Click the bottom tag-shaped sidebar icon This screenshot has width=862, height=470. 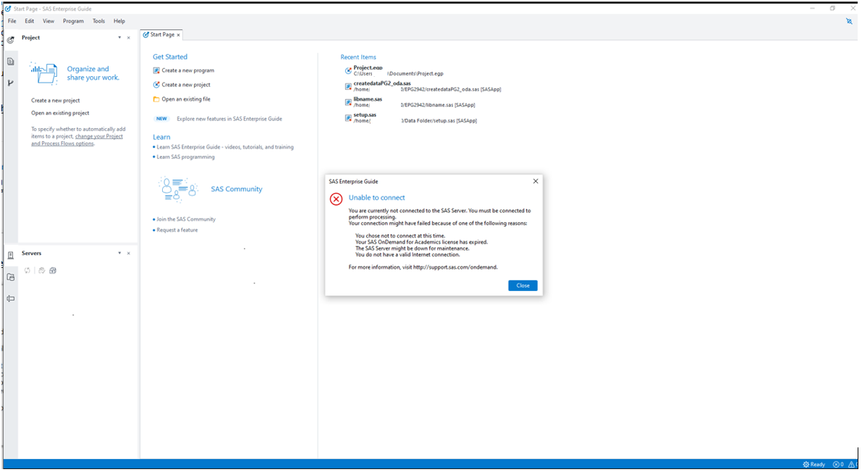click(10, 298)
